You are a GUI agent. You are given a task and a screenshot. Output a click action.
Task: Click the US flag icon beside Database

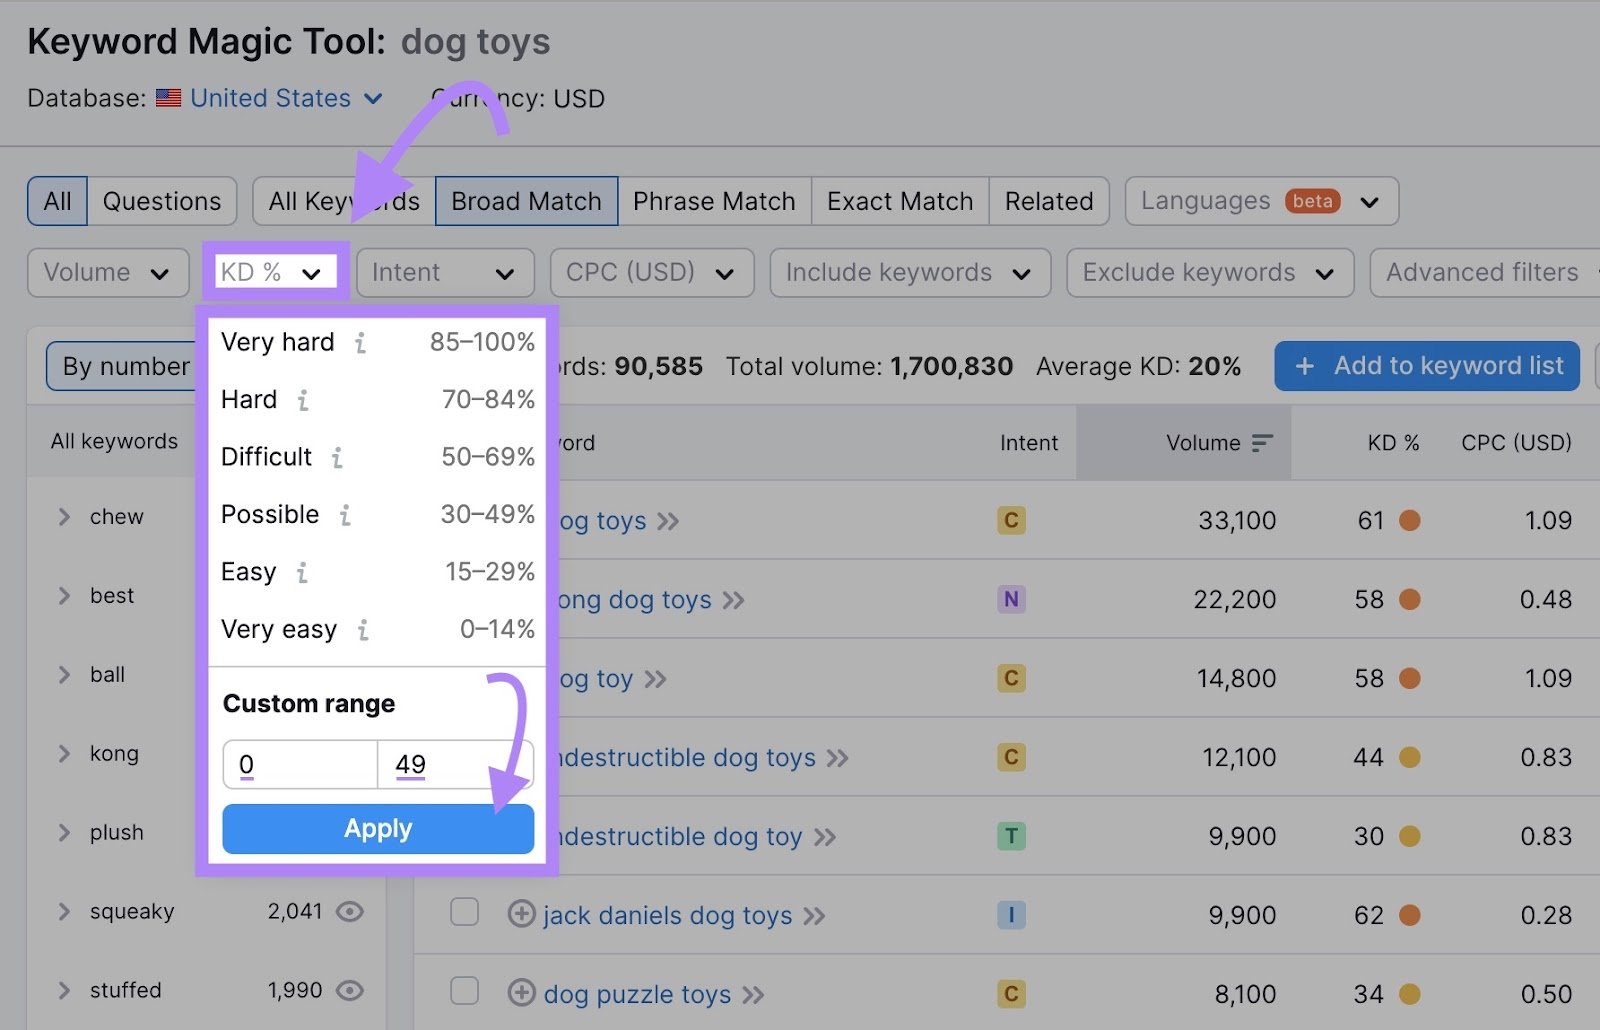click(167, 97)
